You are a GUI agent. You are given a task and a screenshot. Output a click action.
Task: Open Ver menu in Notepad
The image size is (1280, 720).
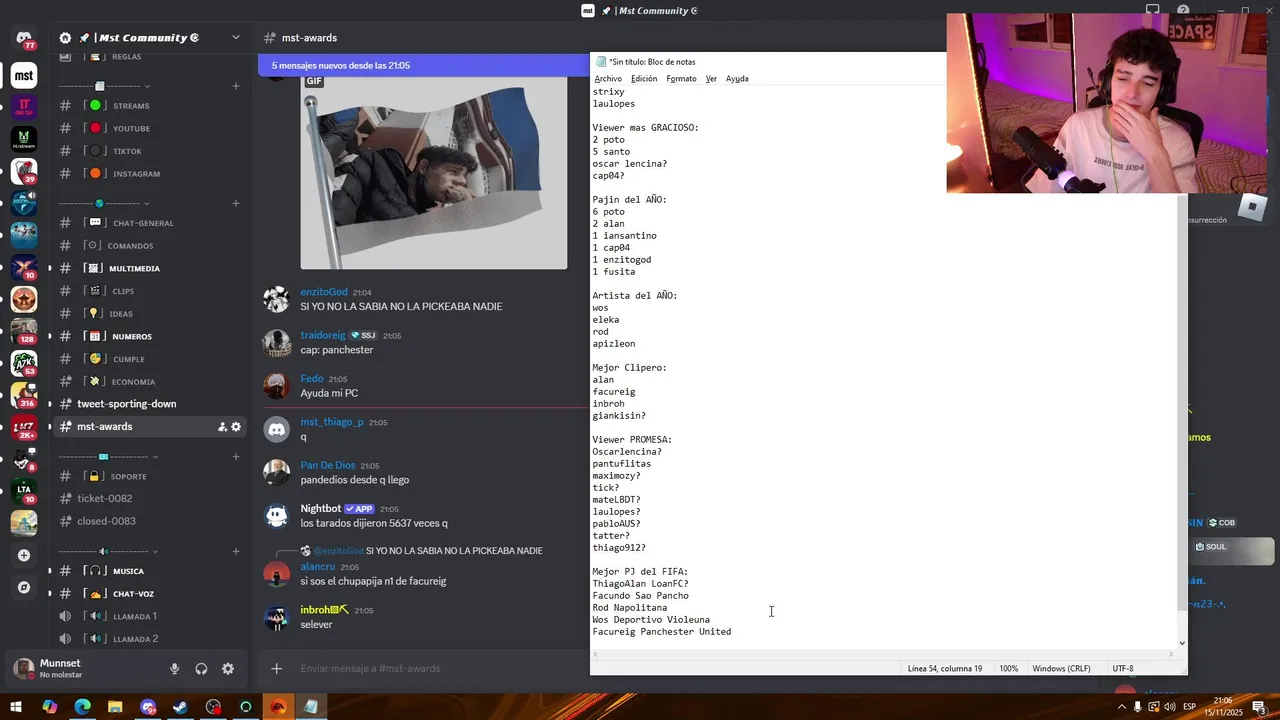tap(711, 78)
